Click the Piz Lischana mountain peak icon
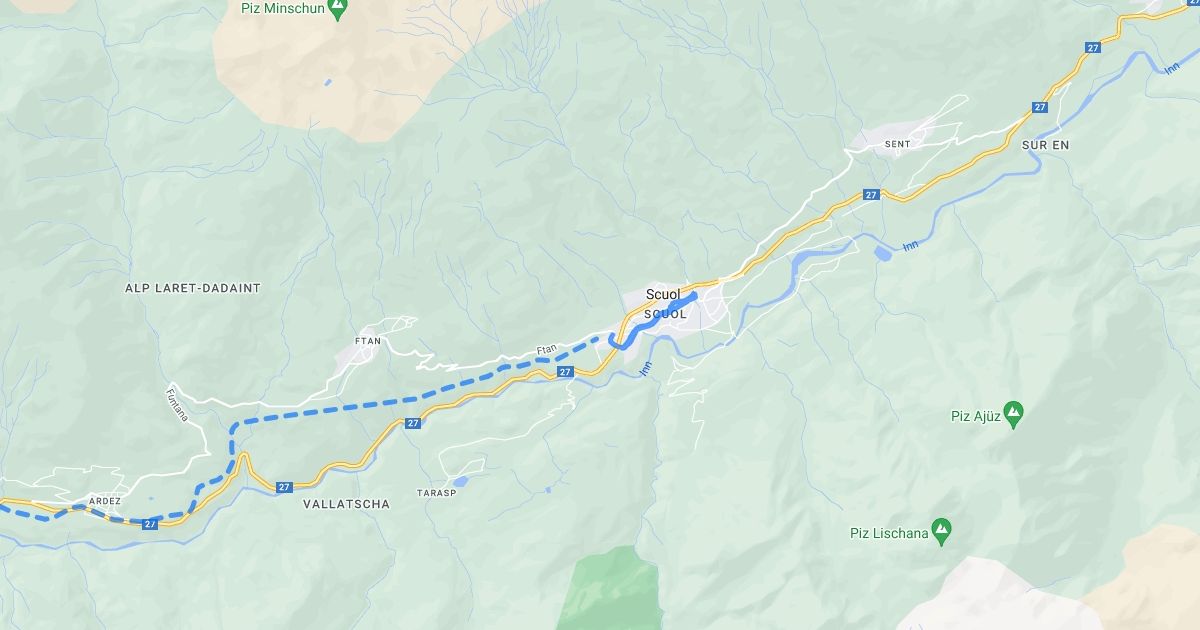Image resolution: width=1200 pixels, height=630 pixels. click(940, 527)
